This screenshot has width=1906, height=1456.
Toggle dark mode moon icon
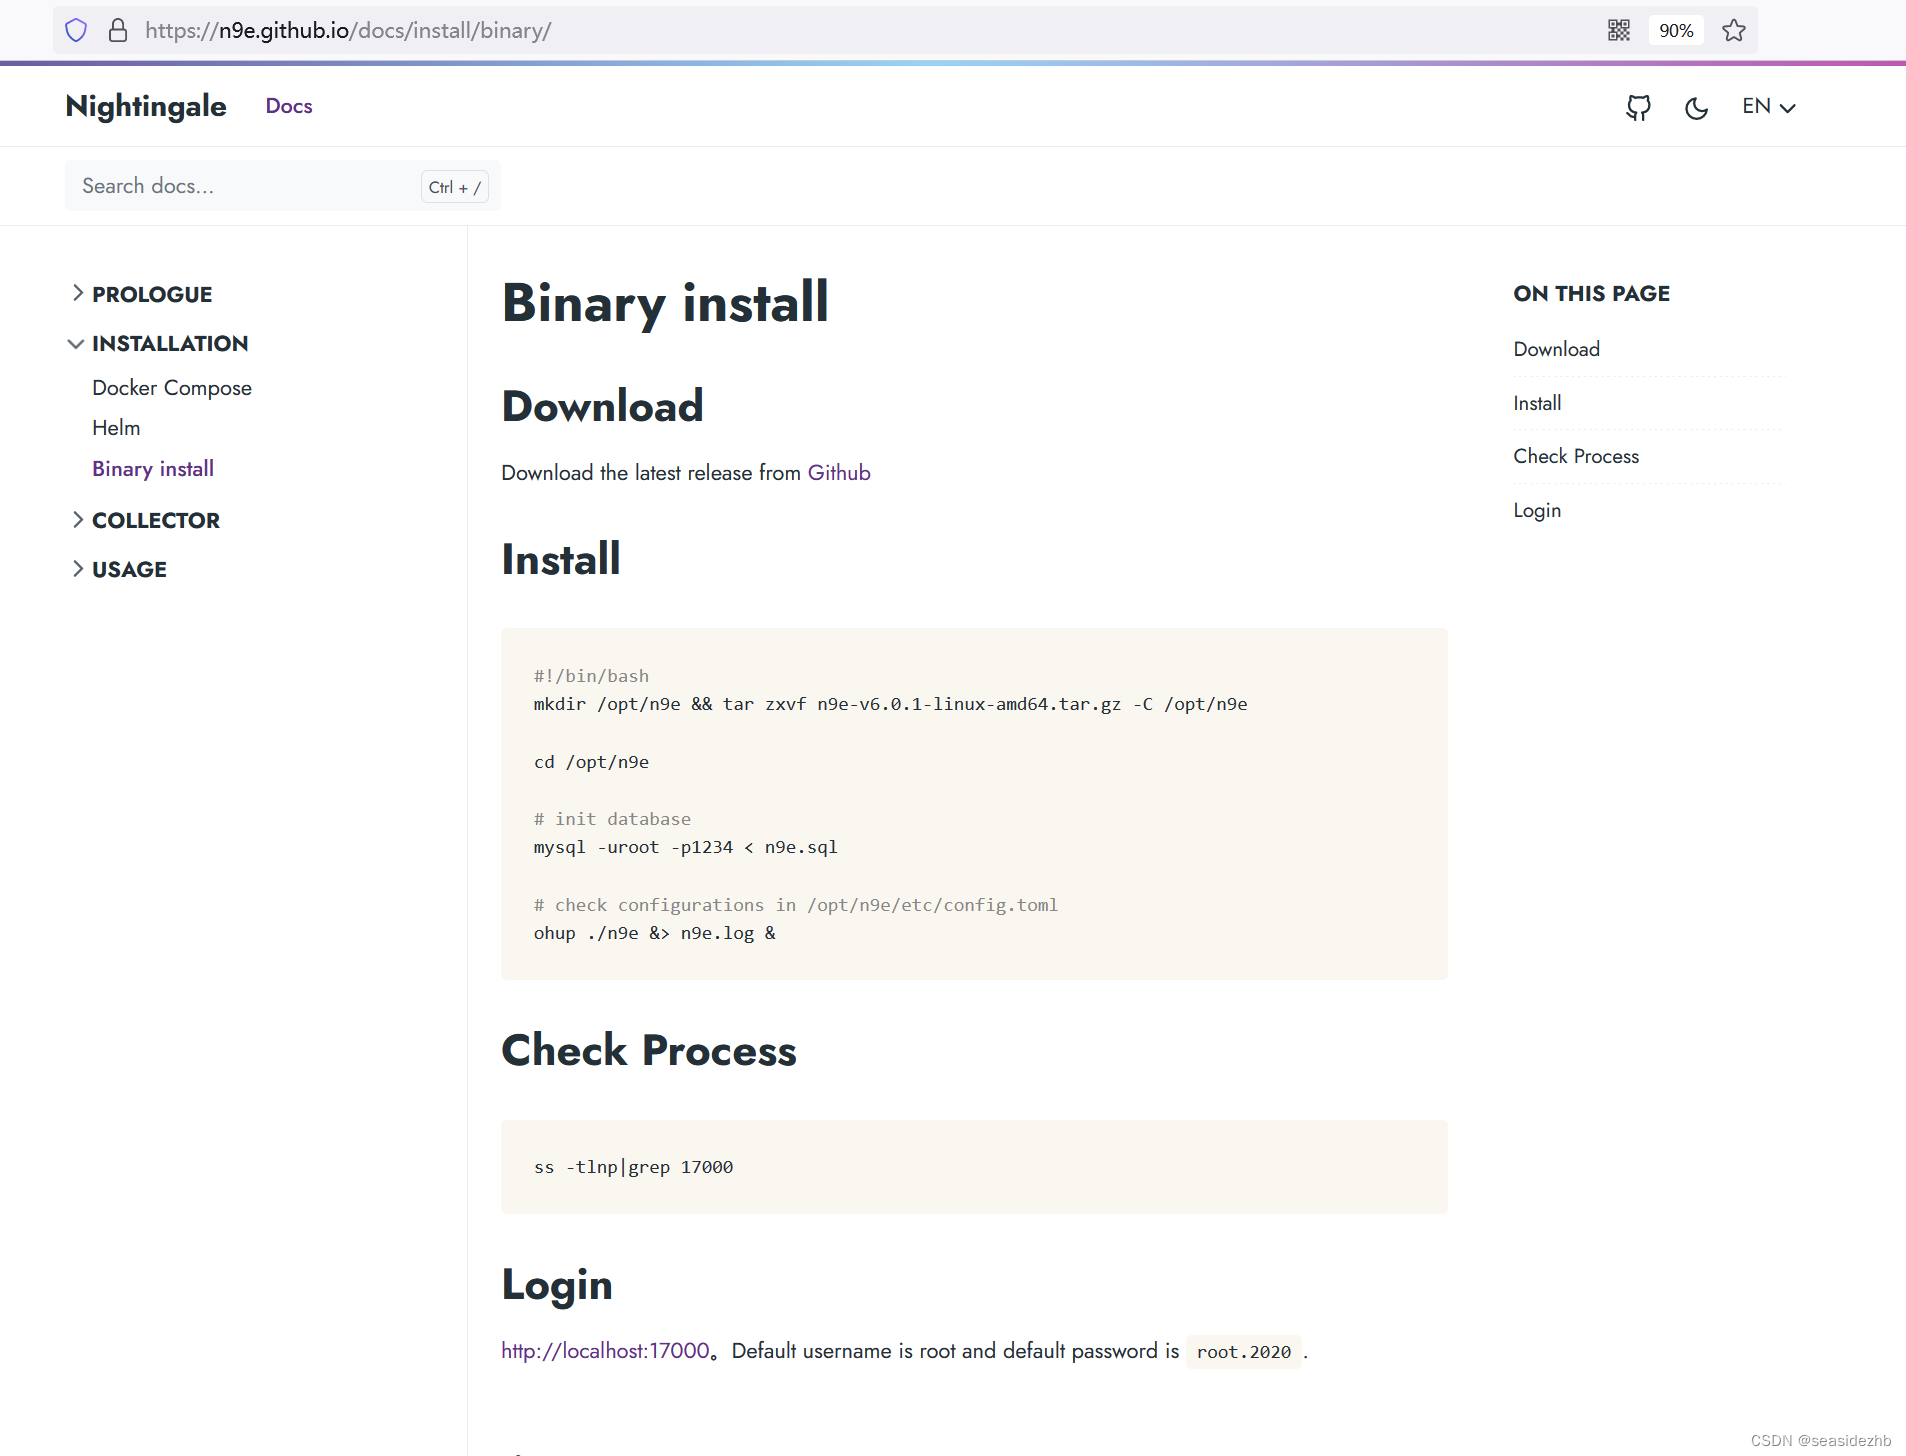pos(1696,107)
